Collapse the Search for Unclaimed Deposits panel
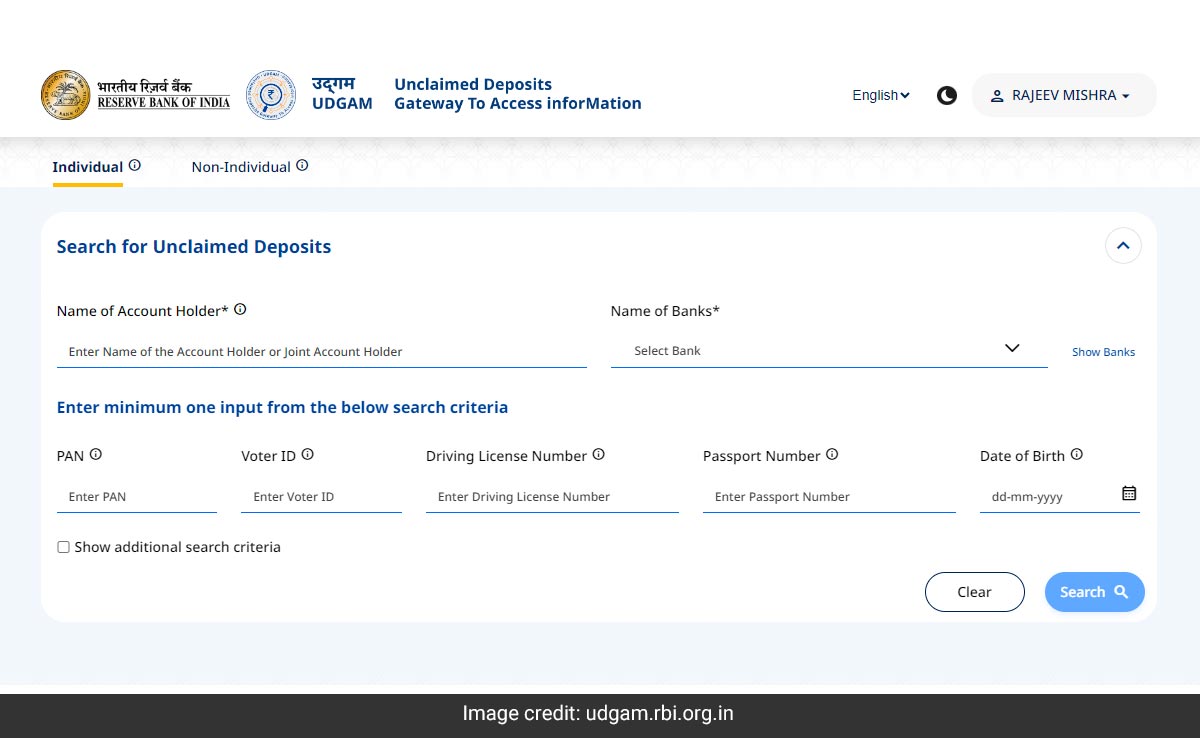 [1123, 246]
